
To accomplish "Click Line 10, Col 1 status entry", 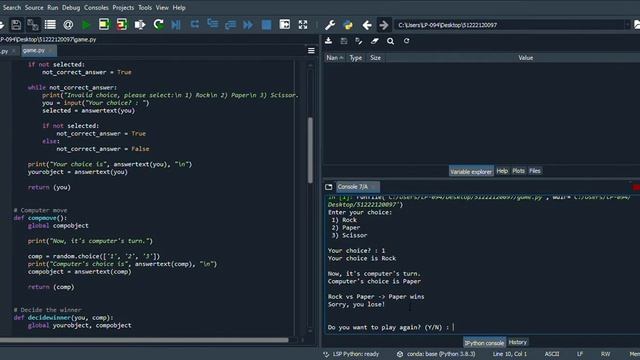I will [x=510, y=354].
